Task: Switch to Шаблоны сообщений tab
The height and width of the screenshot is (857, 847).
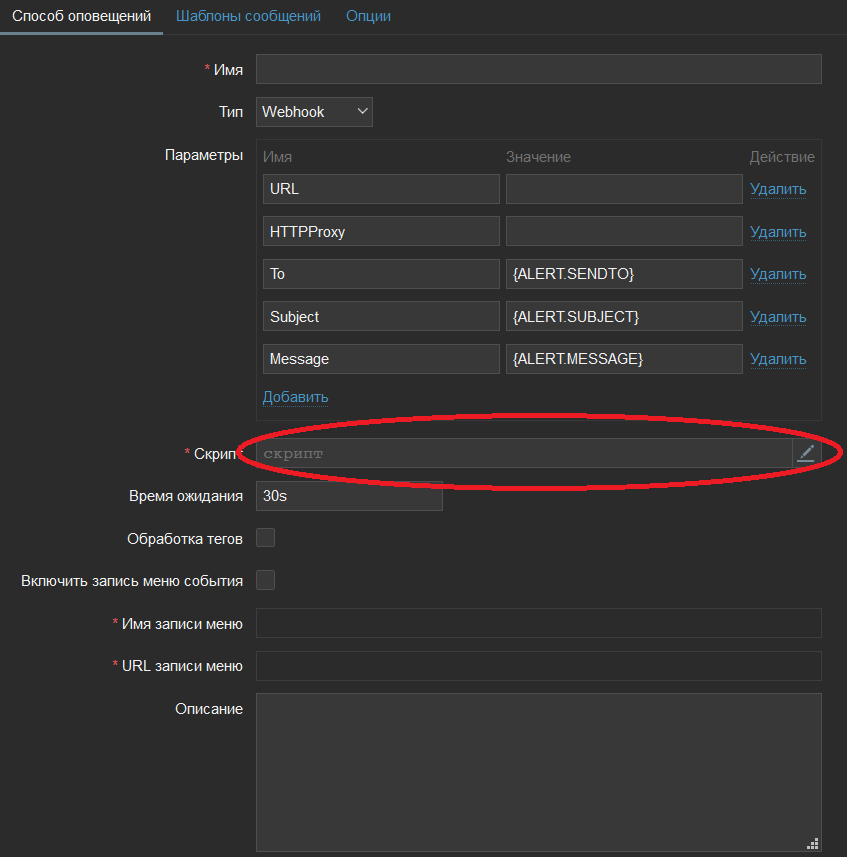Action: 248,16
